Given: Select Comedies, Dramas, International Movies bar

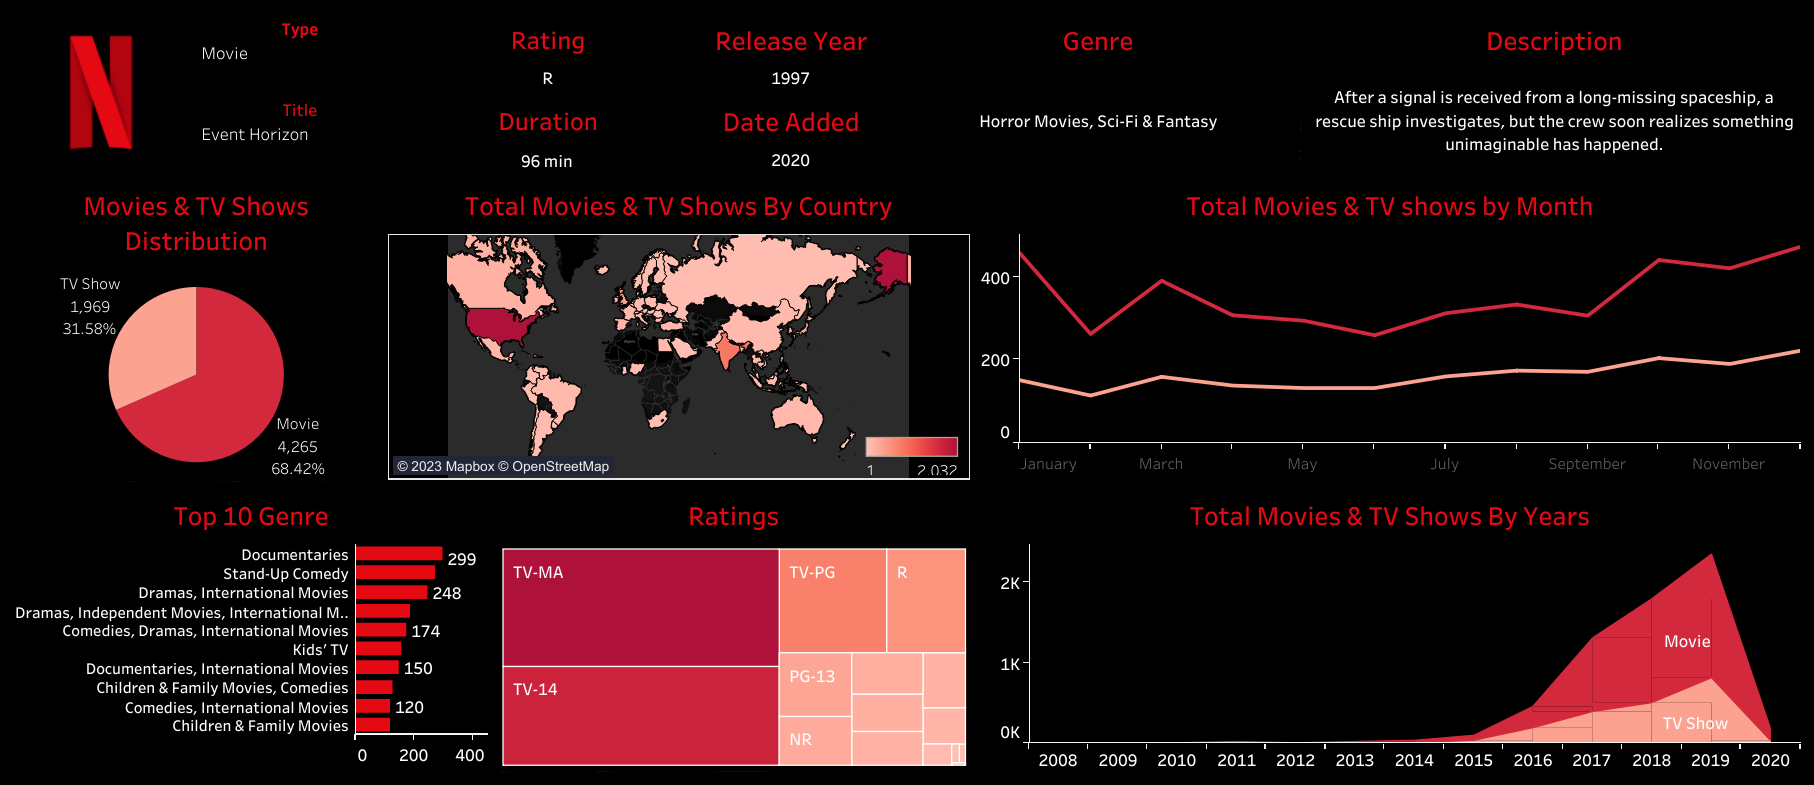Looking at the screenshot, I should pyautogui.click(x=381, y=630).
